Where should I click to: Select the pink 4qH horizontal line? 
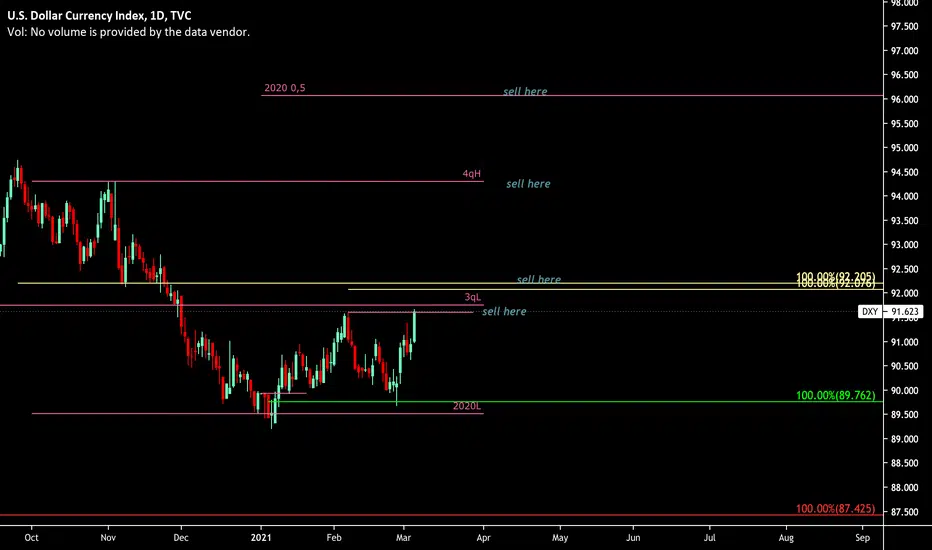click(257, 181)
